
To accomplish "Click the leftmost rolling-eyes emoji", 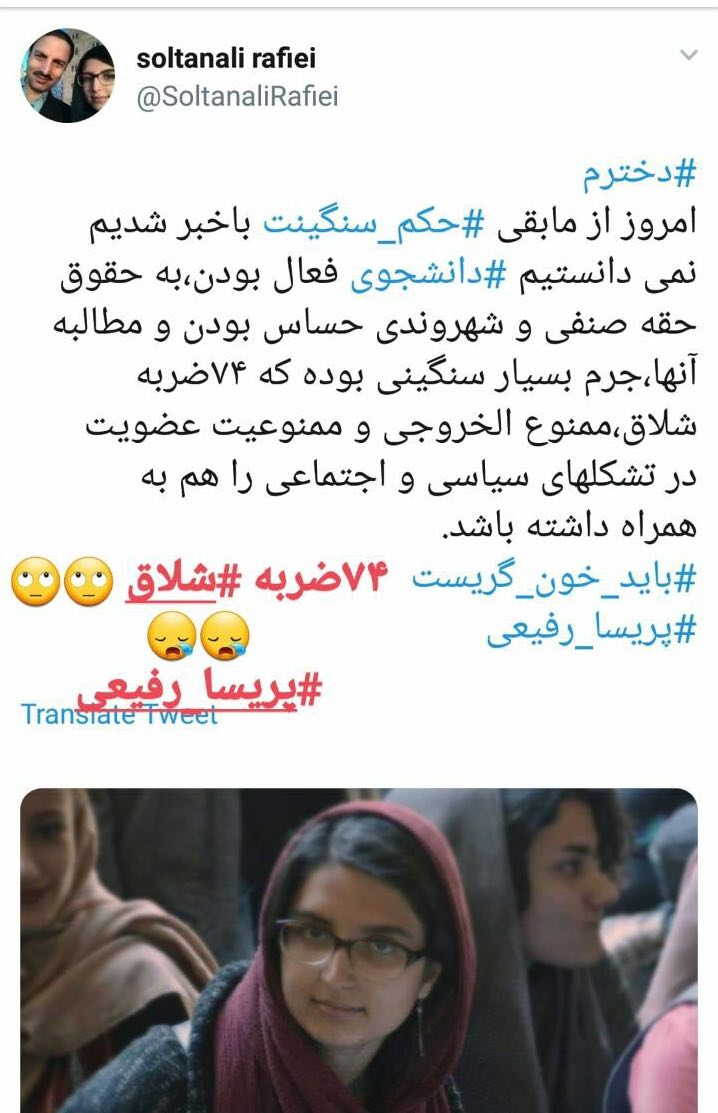I will [35, 581].
